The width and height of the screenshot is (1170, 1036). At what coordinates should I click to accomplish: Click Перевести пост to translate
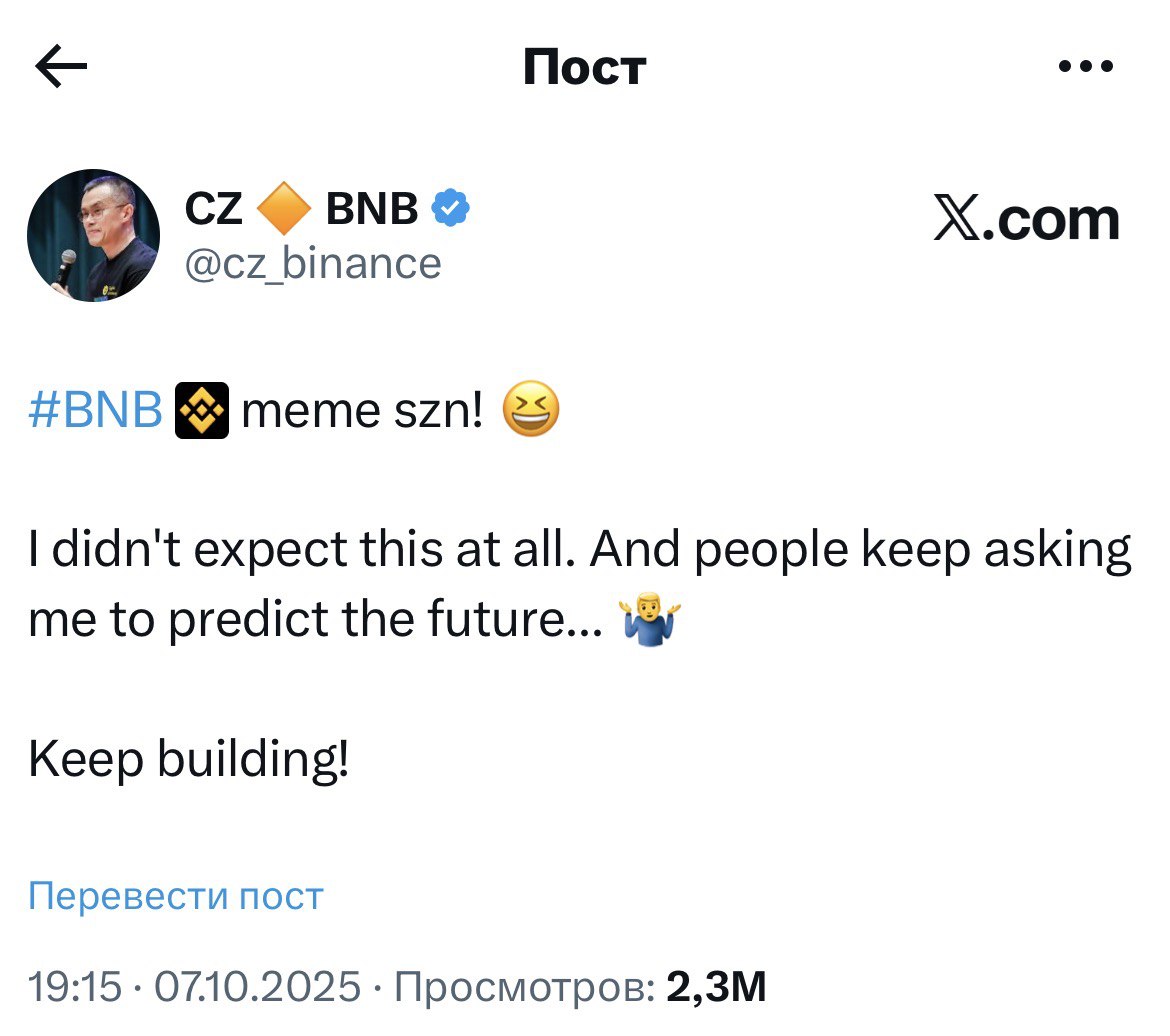click(x=176, y=896)
